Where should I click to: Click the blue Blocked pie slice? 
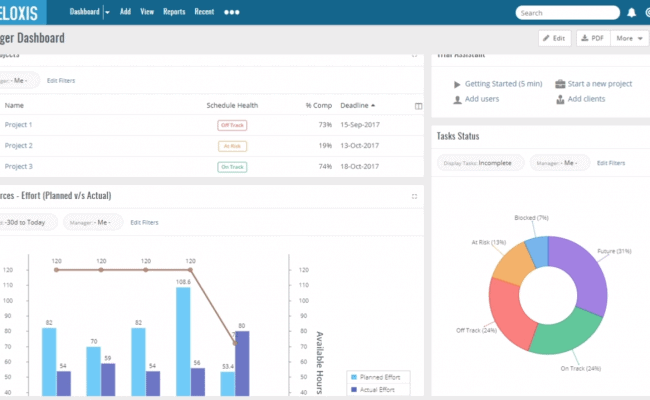pos(538,251)
